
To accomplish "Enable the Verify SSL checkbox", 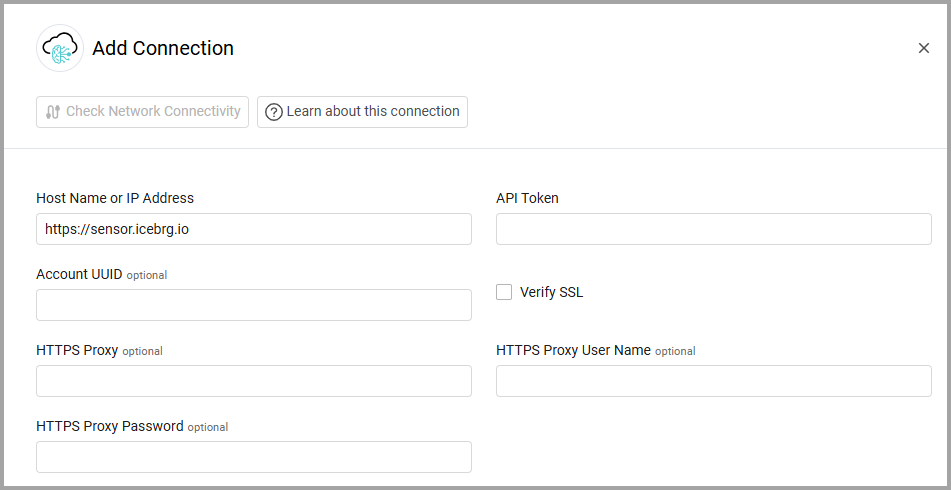I will [x=505, y=292].
